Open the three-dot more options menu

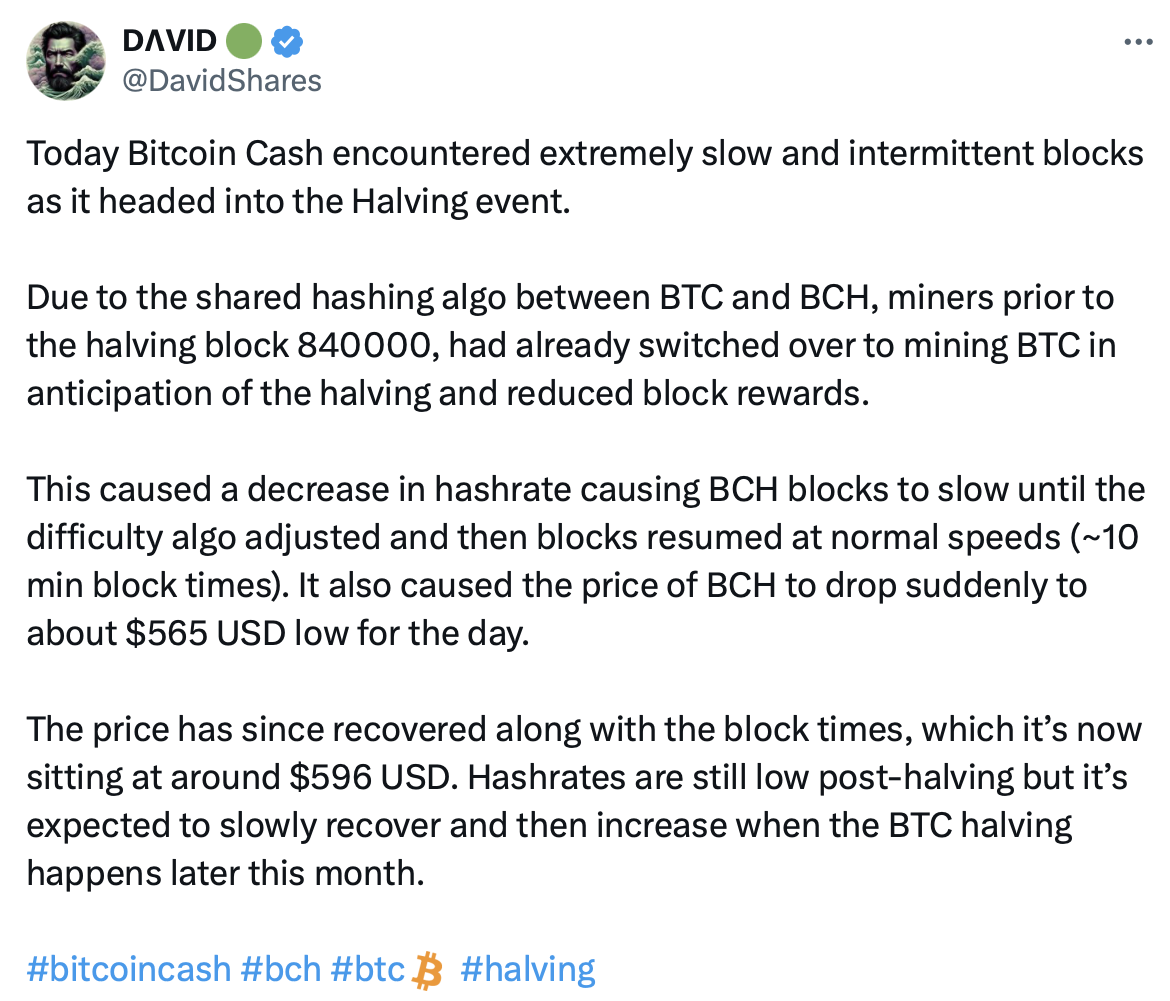click(x=1139, y=43)
